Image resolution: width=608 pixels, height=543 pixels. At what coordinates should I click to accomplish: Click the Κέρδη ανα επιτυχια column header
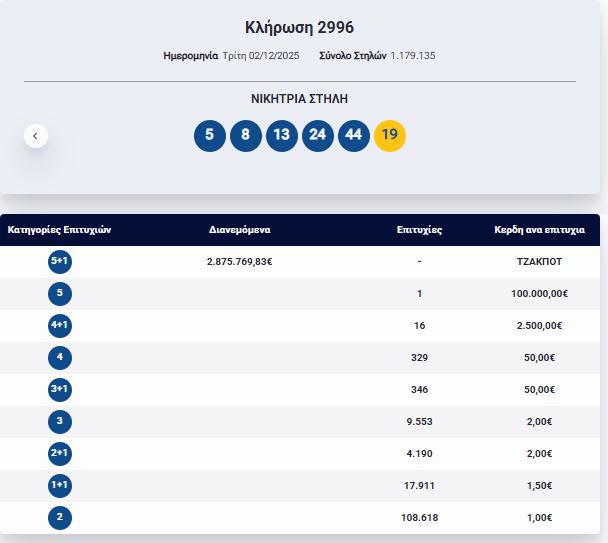539,229
